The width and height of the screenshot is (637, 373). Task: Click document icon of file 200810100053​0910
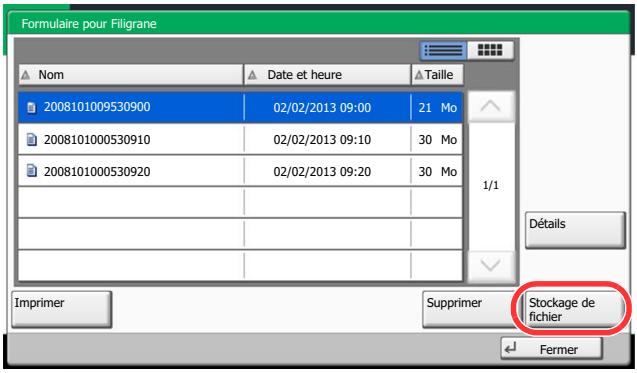[x=31, y=139]
